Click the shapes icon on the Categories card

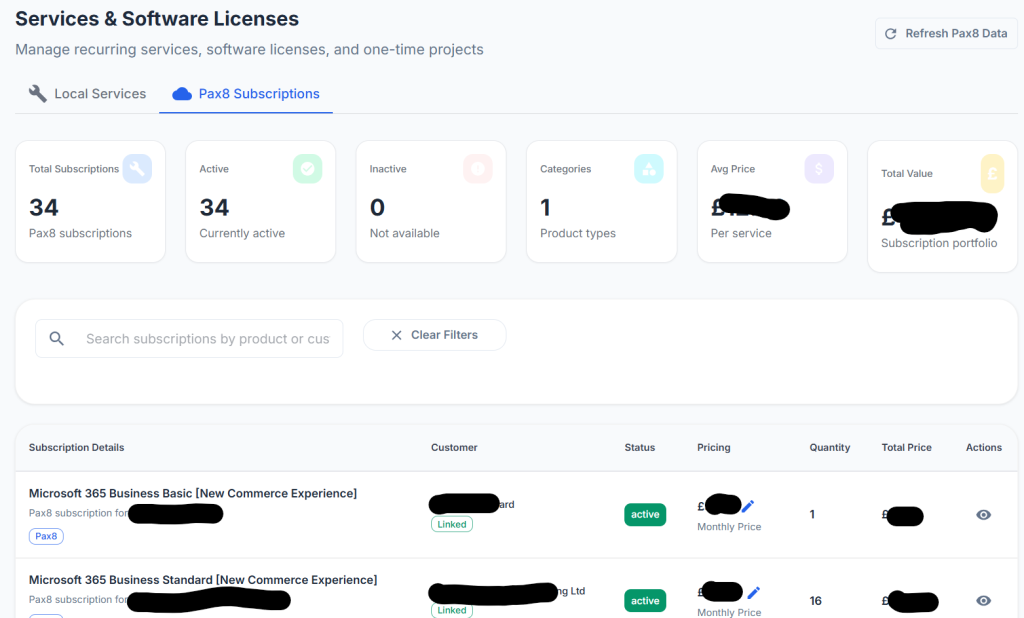pos(648,169)
